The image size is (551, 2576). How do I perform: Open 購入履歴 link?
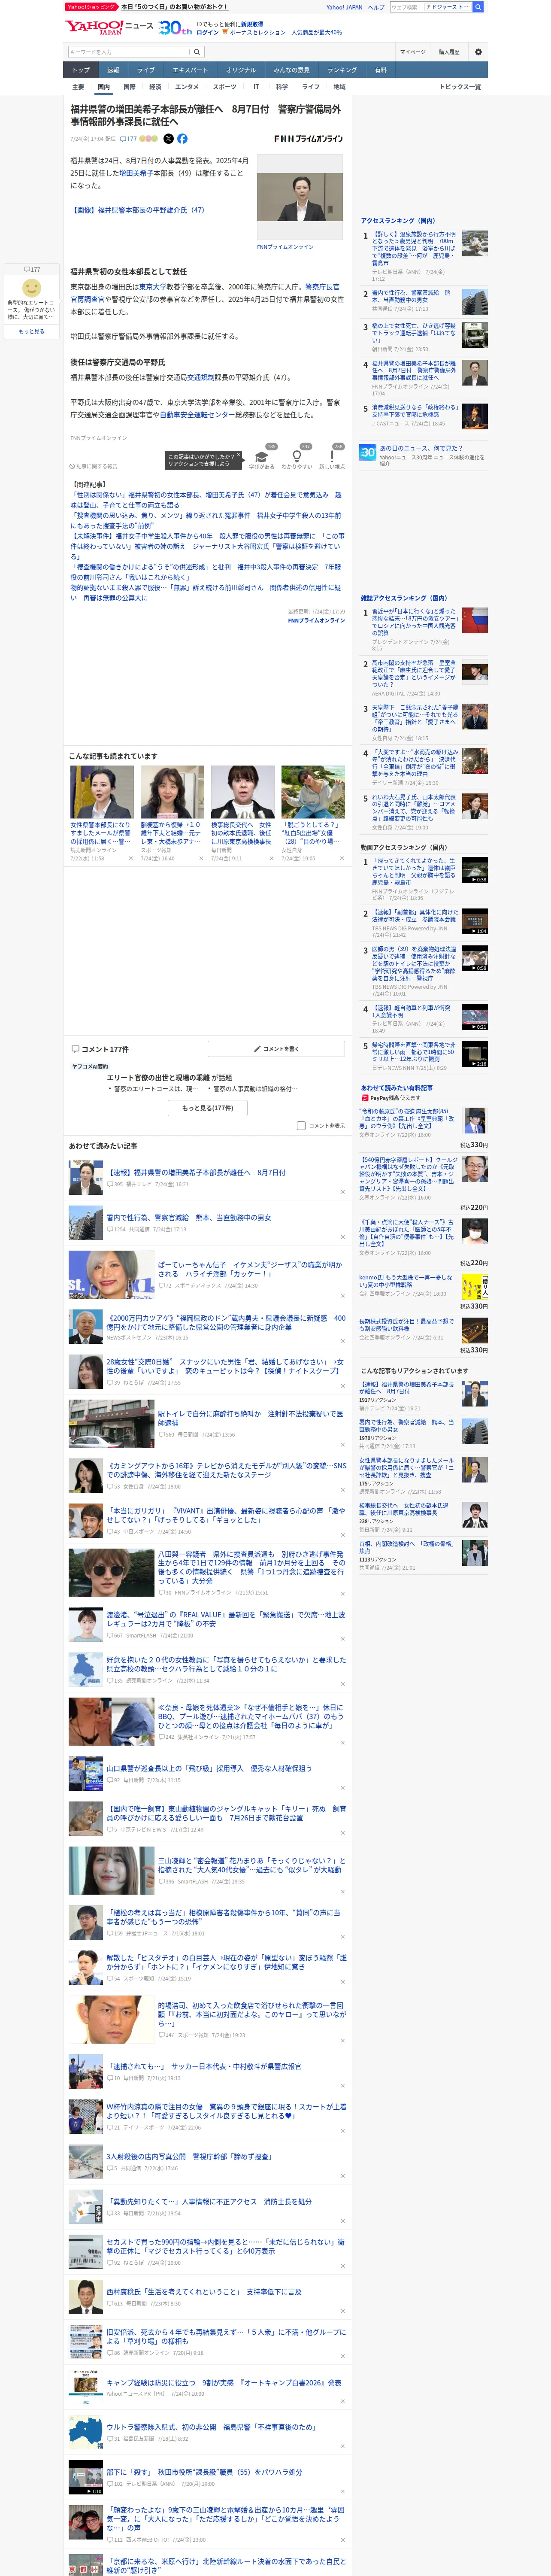pyautogui.click(x=449, y=52)
